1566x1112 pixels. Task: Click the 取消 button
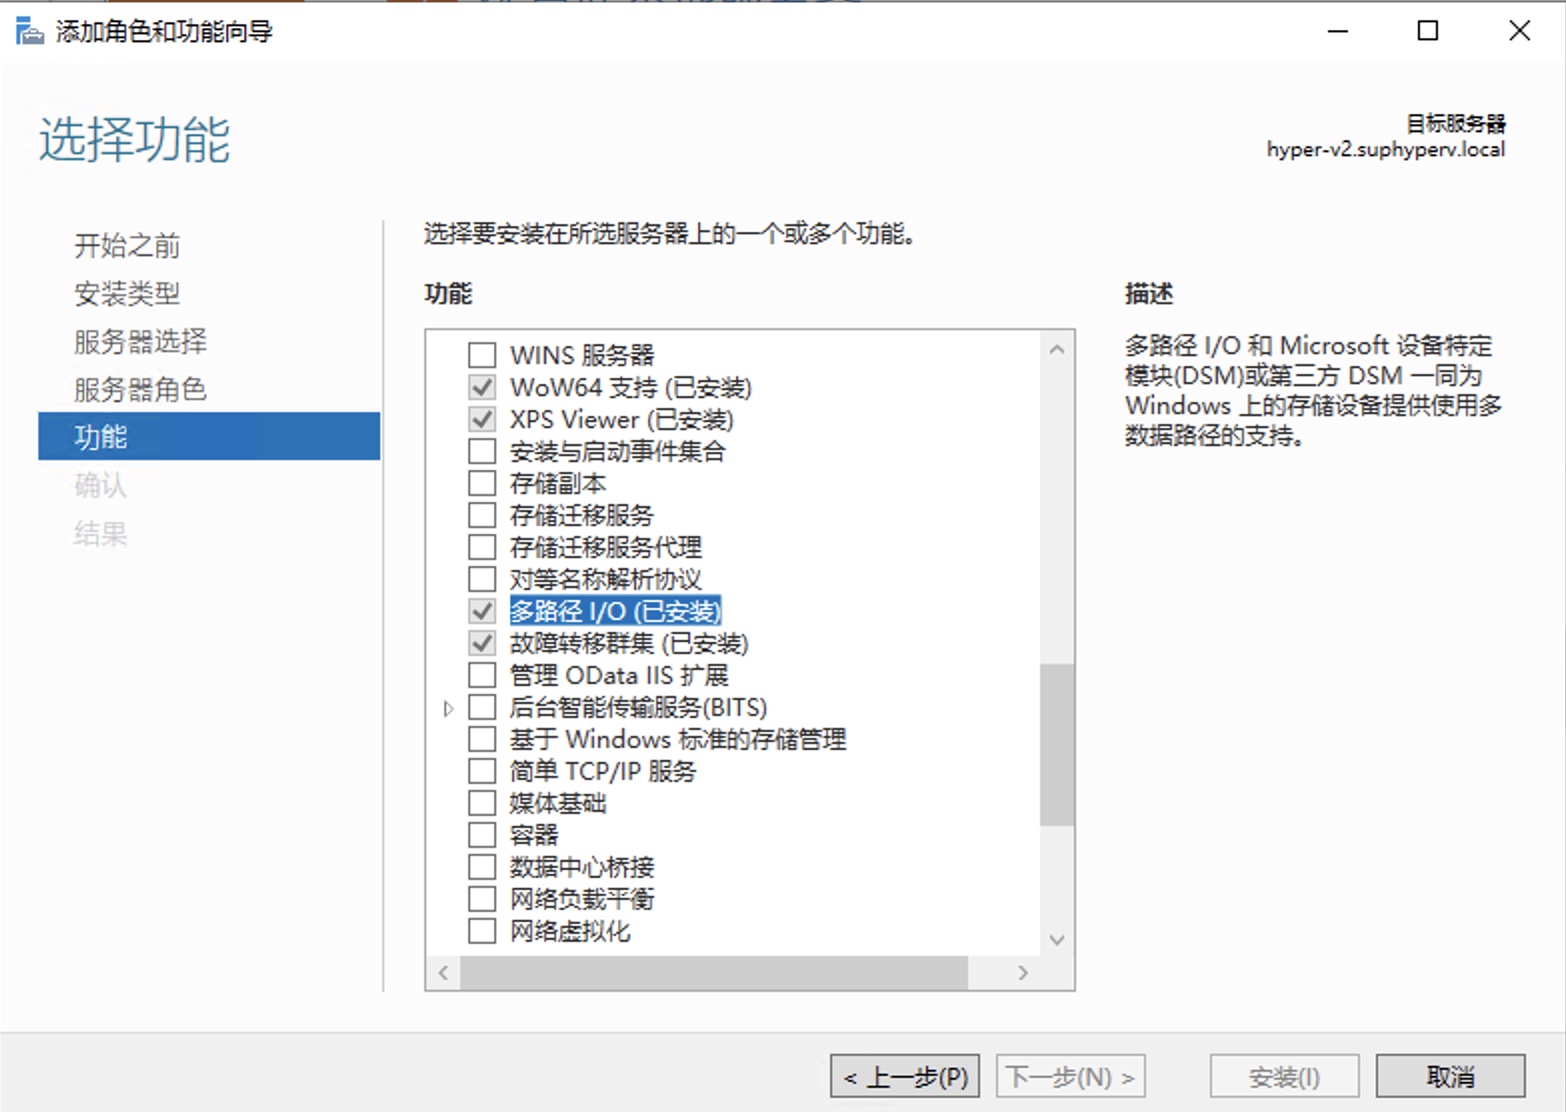(x=1451, y=1077)
